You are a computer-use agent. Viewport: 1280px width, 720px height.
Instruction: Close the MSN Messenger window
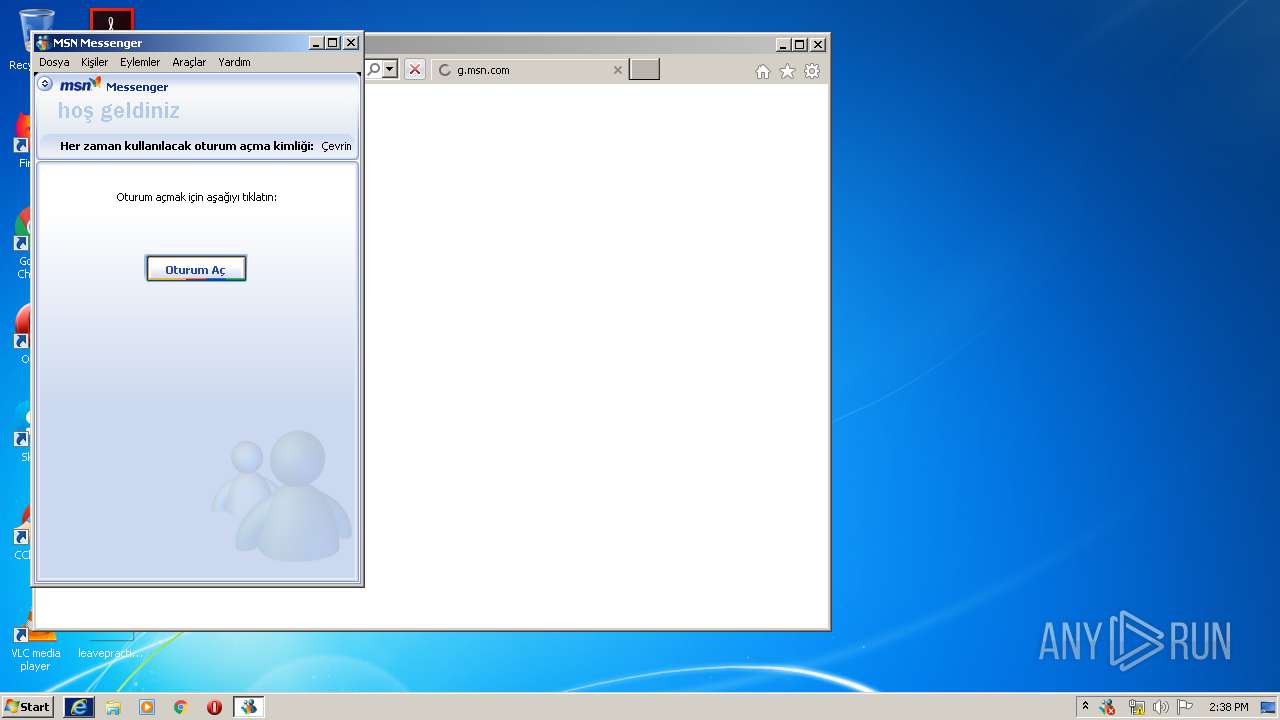(x=351, y=43)
